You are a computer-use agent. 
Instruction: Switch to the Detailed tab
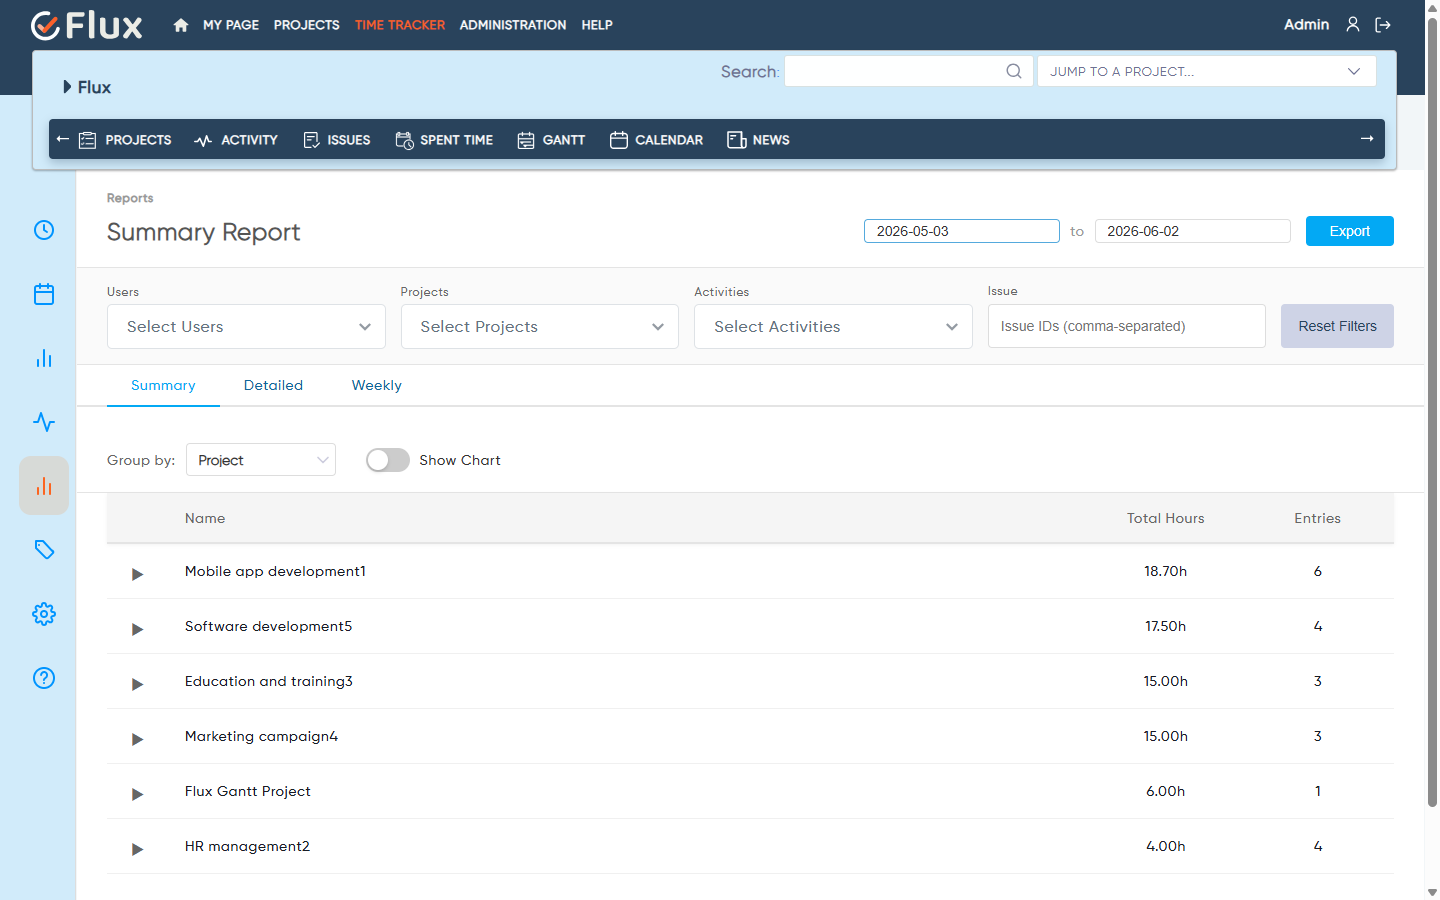tap(273, 386)
